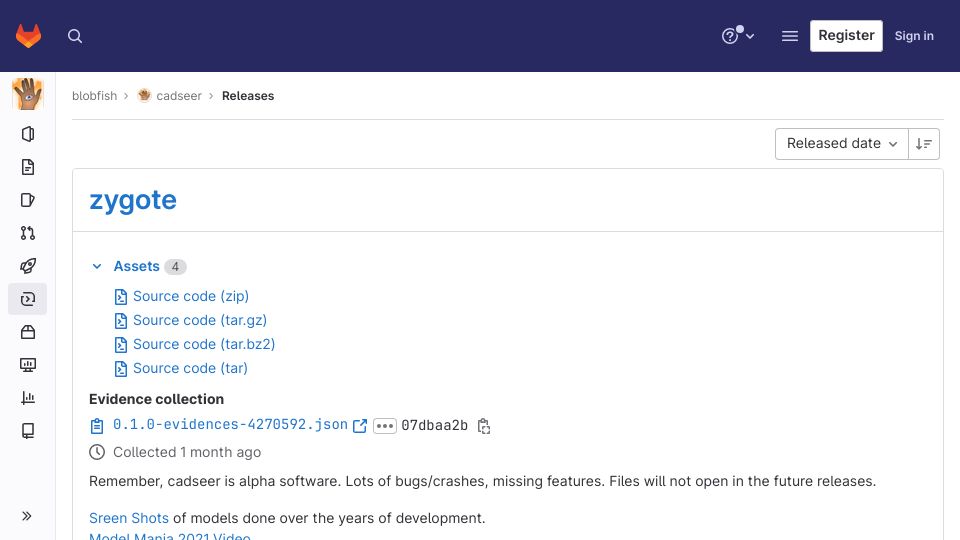The height and width of the screenshot is (540, 960).
Task: Click the Assets heading label
Action: [x=137, y=266]
